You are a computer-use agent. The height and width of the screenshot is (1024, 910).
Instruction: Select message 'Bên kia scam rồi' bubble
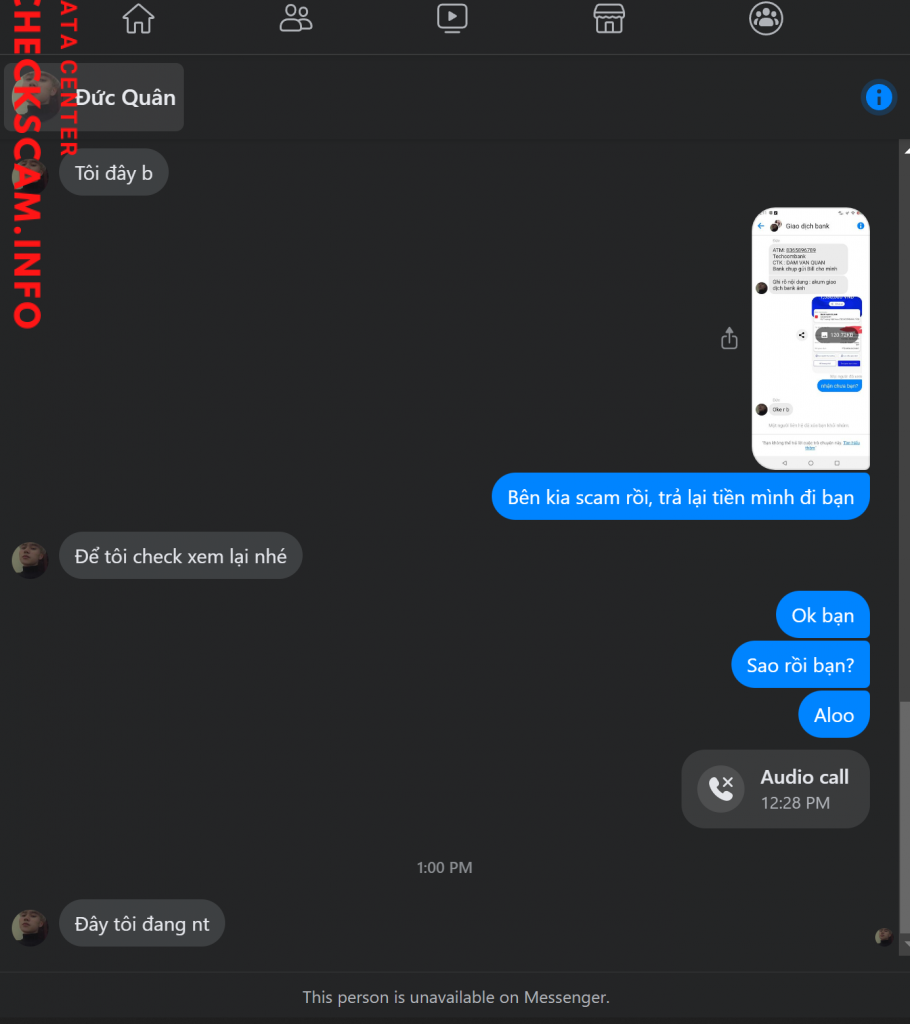click(x=681, y=497)
